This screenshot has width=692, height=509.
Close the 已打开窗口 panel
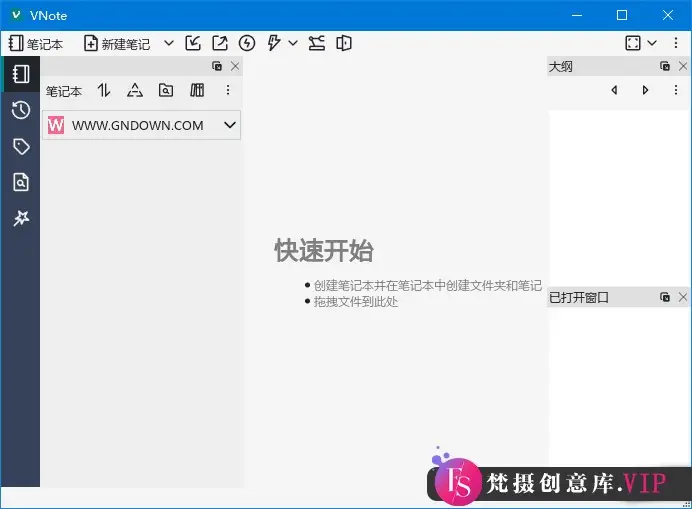click(x=683, y=297)
